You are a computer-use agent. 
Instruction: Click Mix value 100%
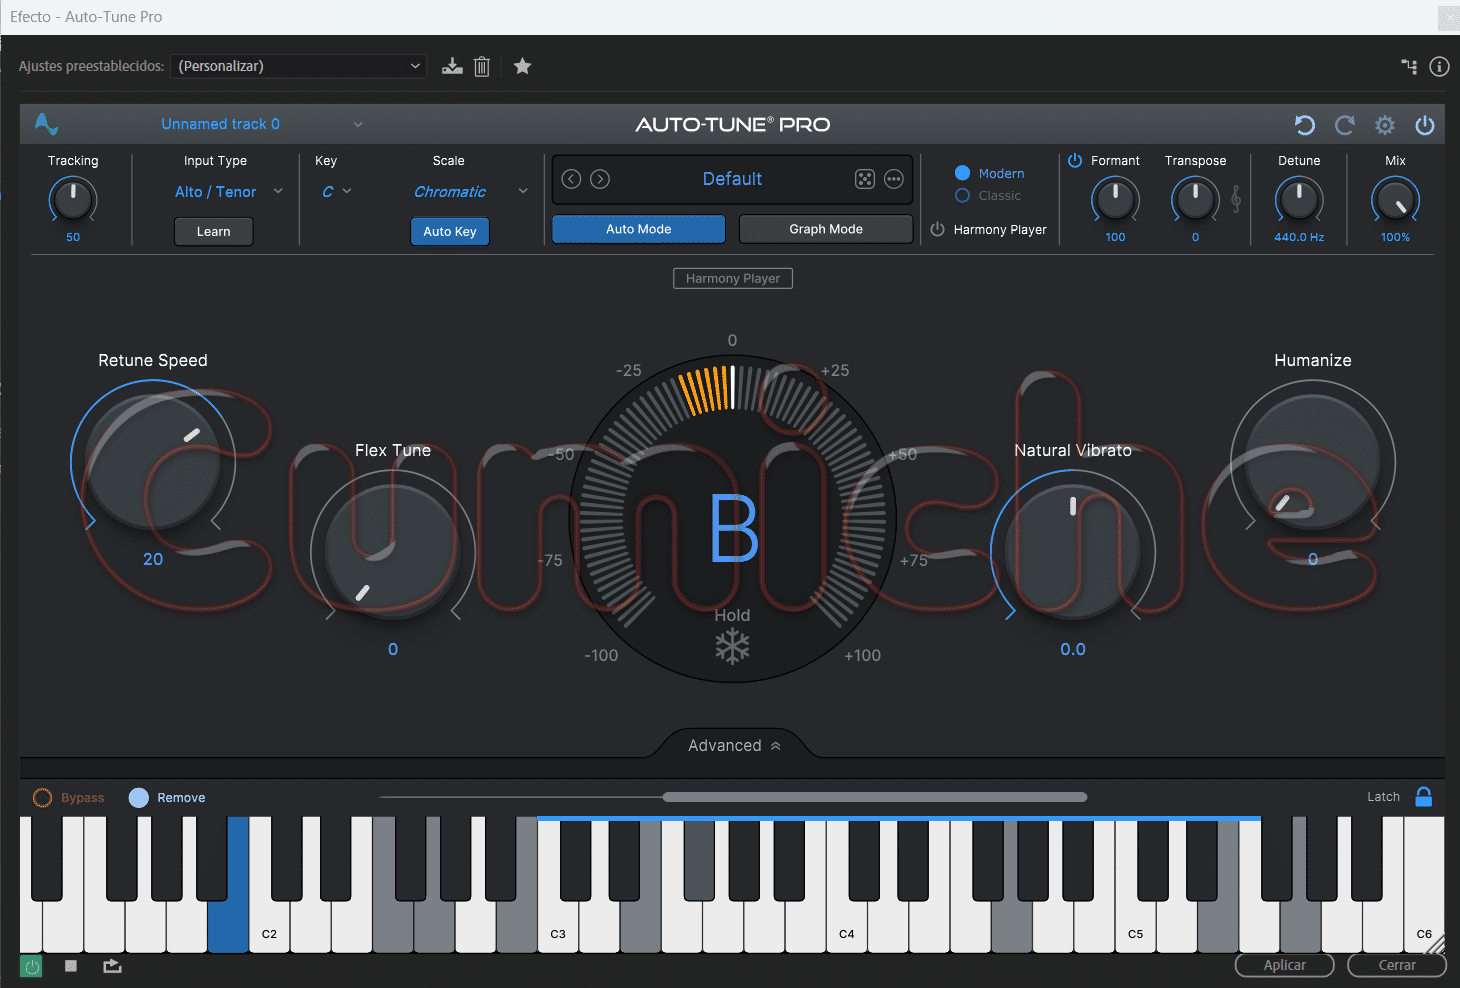tap(1395, 237)
